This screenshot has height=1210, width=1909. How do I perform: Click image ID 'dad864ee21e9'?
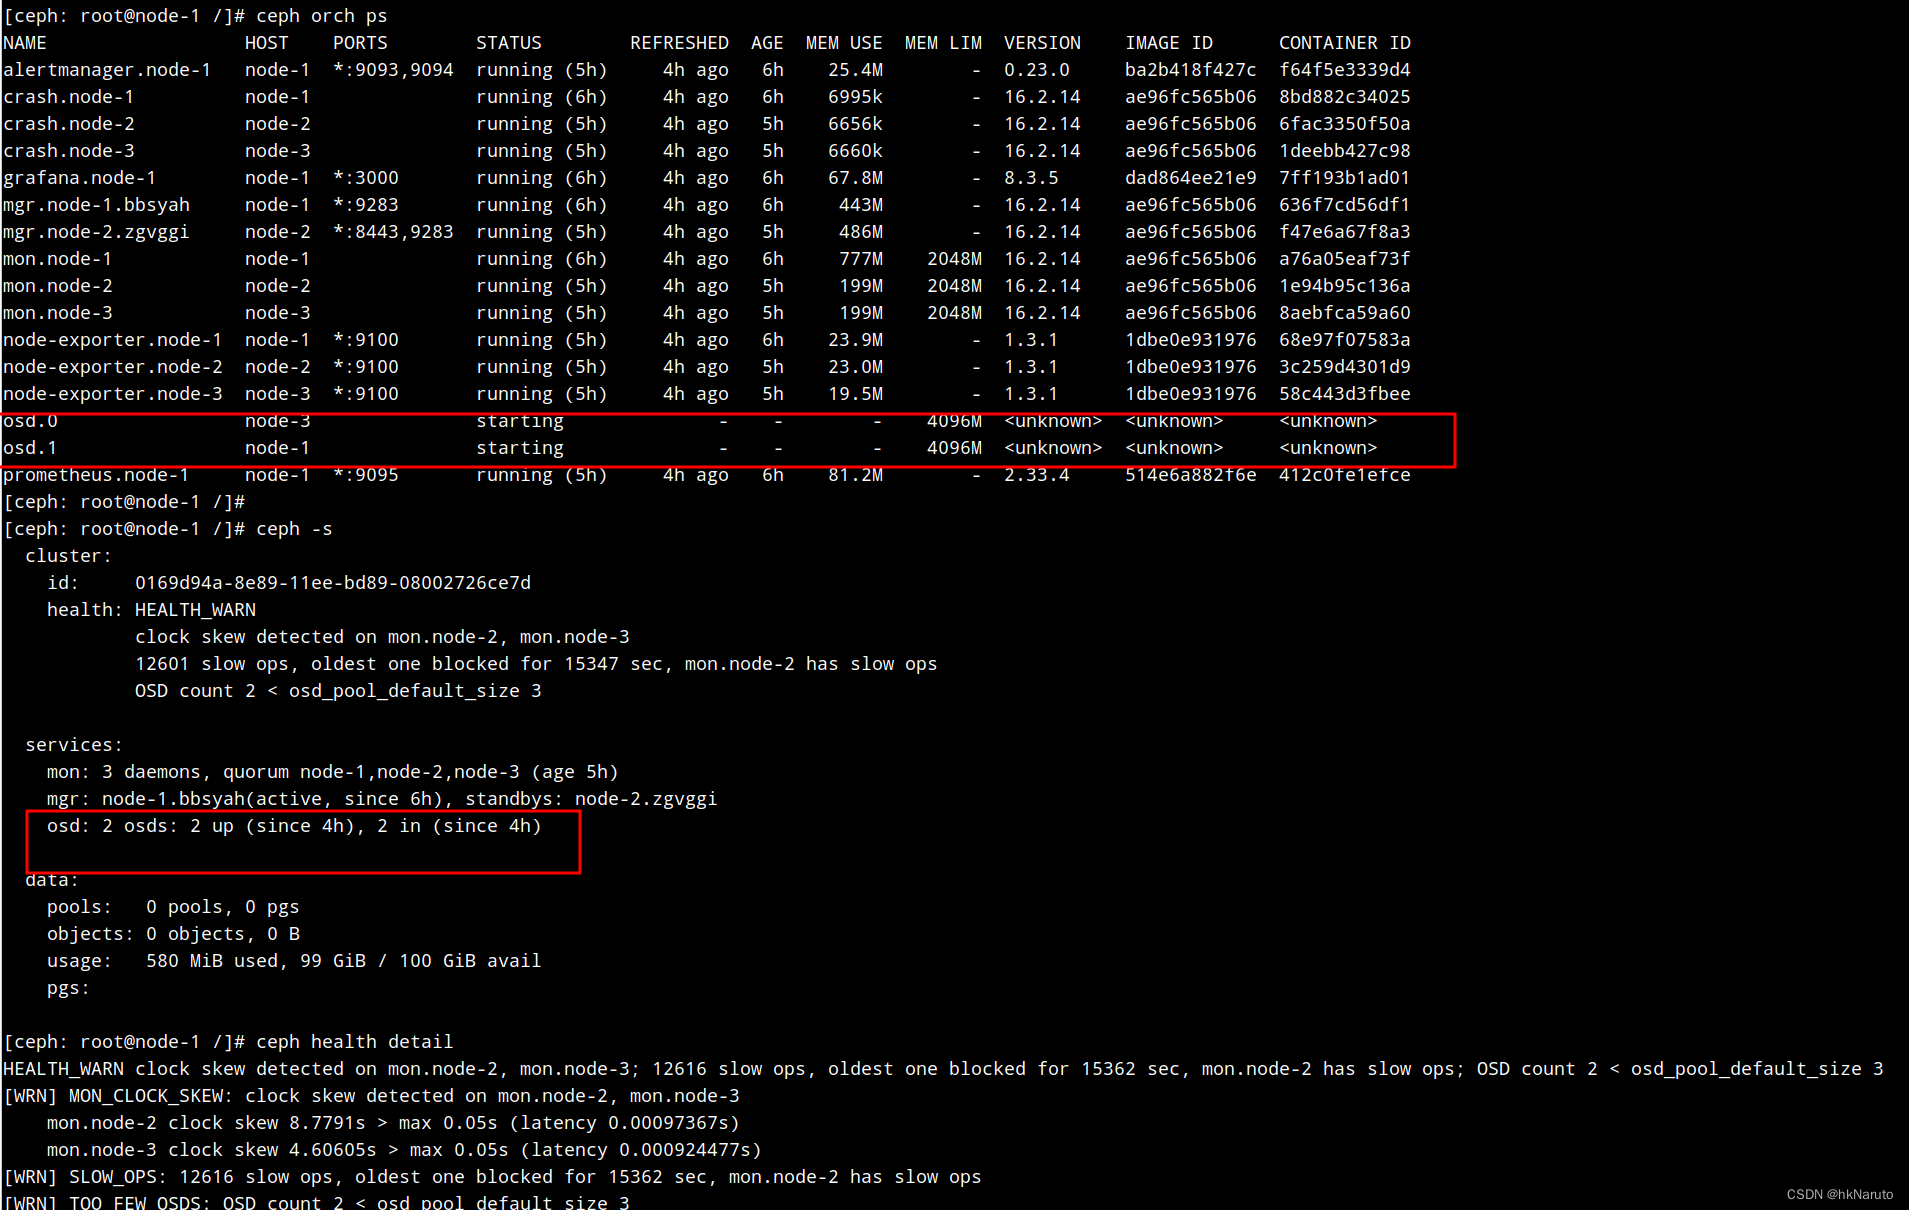tap(1191, 178)
